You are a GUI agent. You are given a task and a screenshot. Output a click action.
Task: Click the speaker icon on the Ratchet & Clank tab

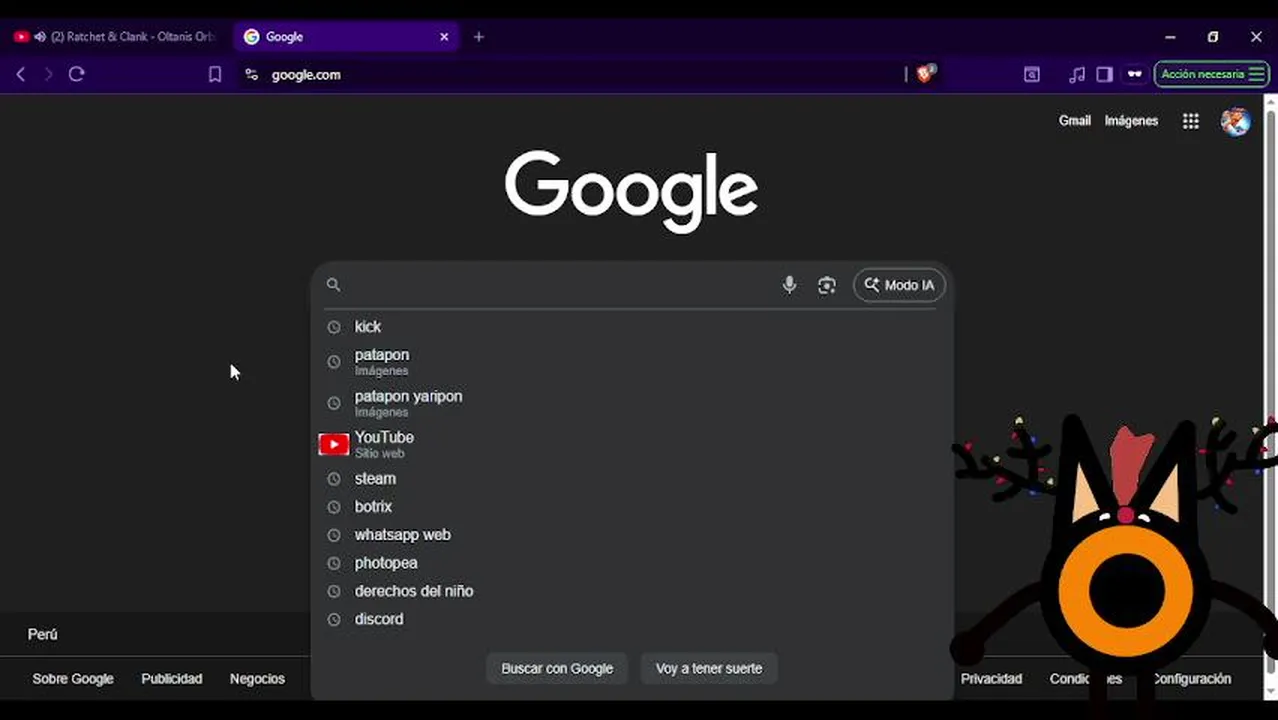pyautogui.click(x=40, y=37)
